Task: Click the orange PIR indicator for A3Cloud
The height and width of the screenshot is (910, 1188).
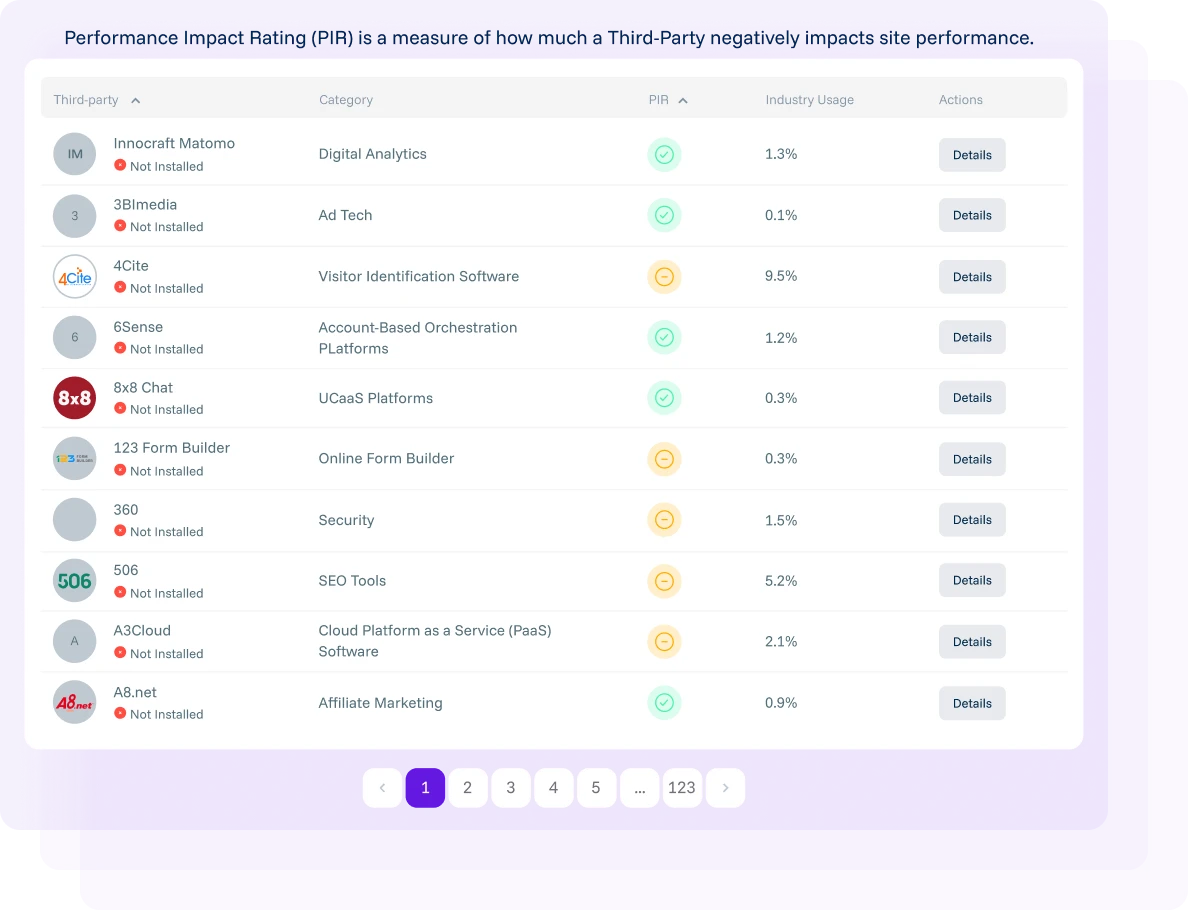Action: (664, 642)
